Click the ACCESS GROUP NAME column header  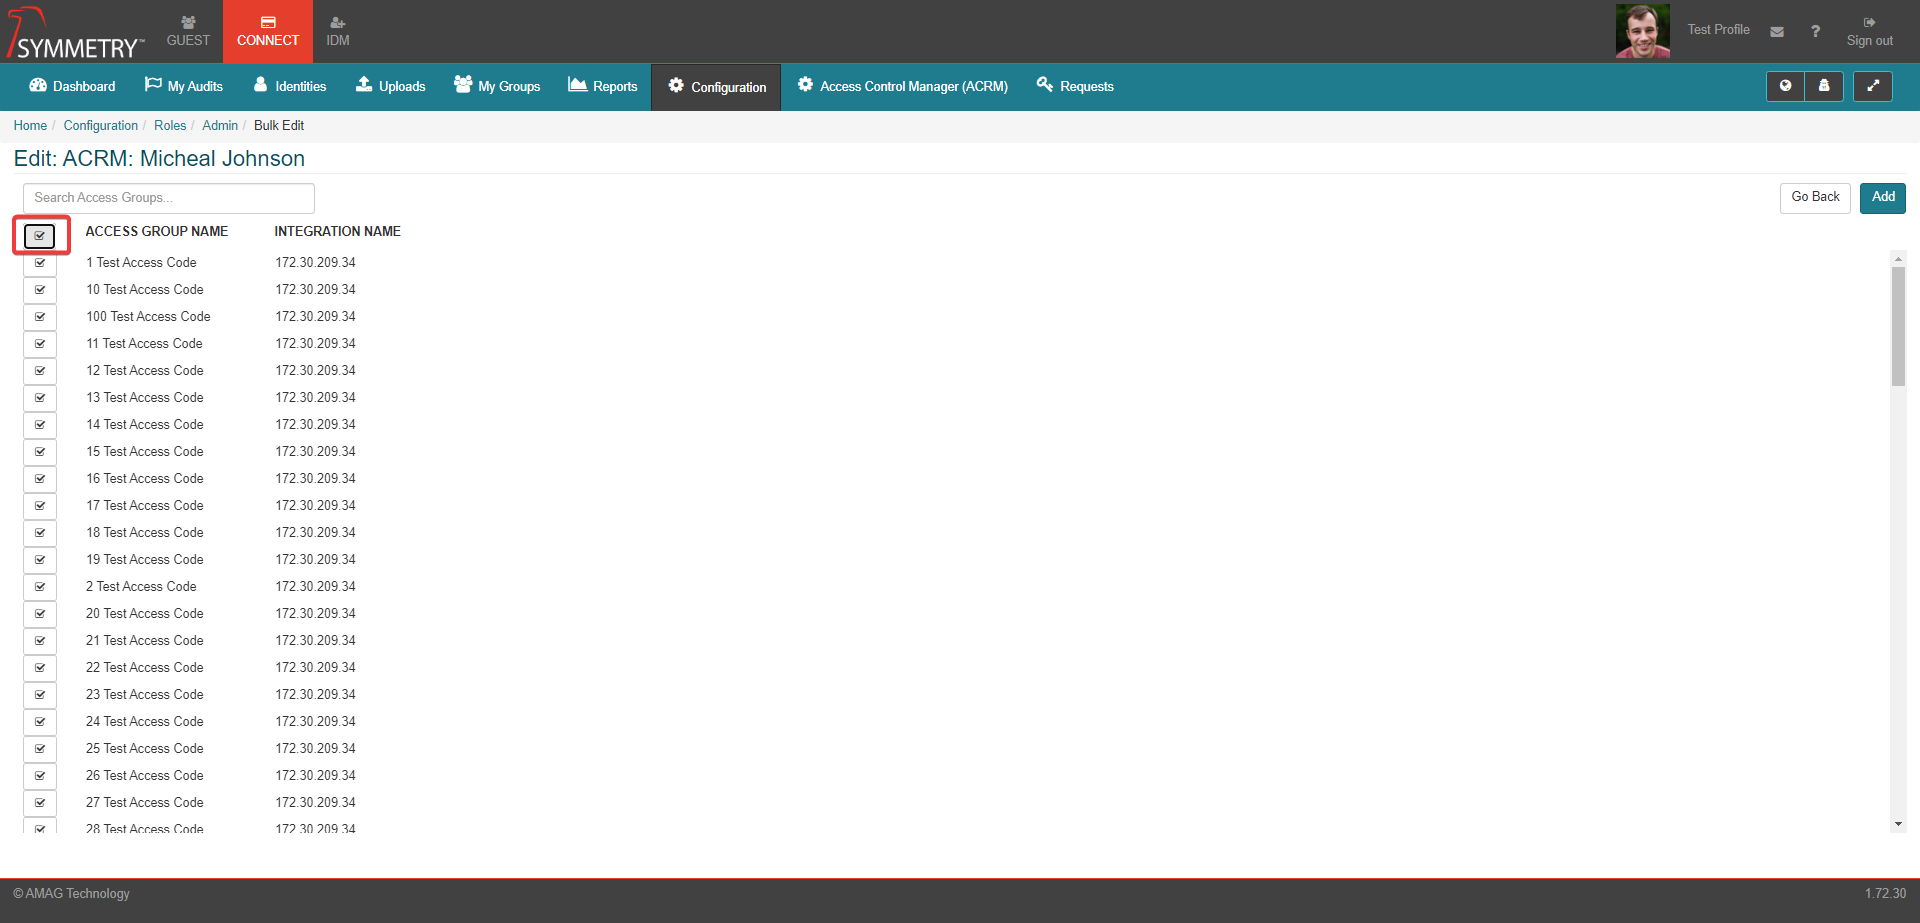(x=157, y=231)
